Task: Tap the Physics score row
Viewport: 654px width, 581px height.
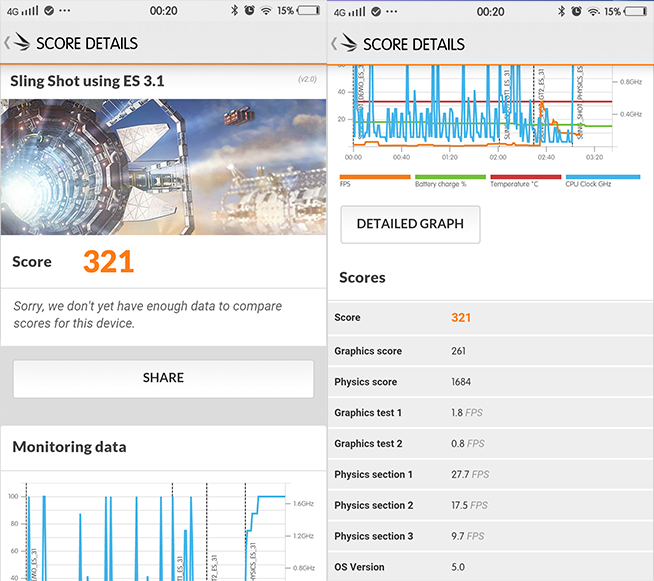Action: click(490, 382)
